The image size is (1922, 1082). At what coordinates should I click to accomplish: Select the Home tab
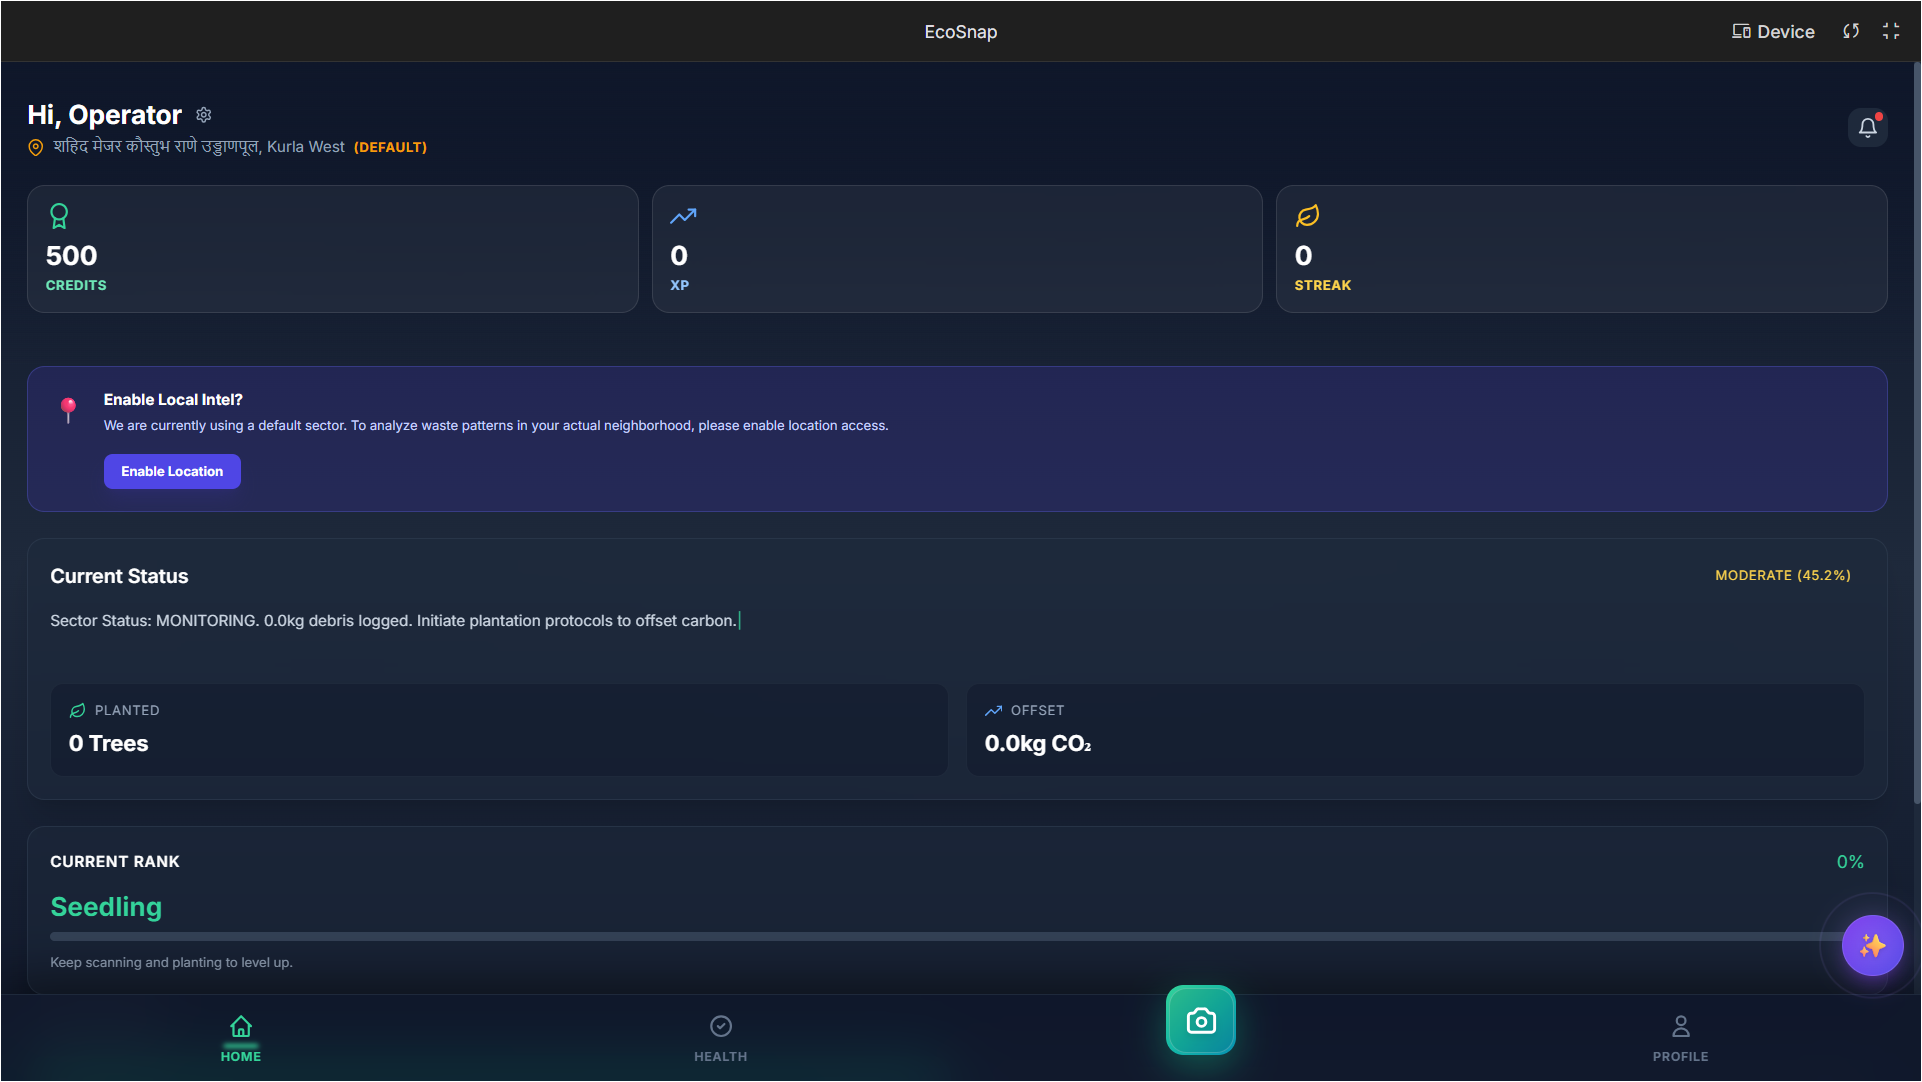click(x=241, y=1038)
